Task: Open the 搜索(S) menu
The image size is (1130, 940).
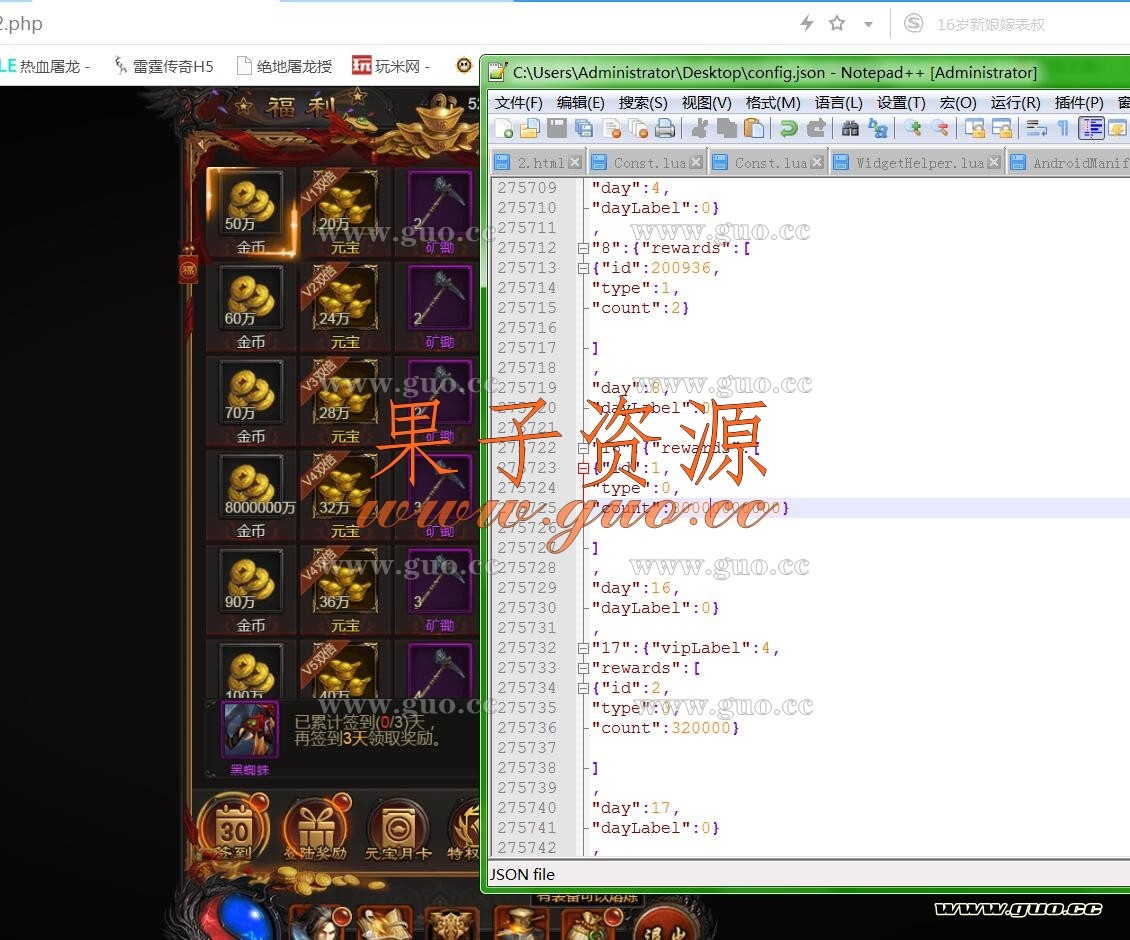Action: click(643, 103)
